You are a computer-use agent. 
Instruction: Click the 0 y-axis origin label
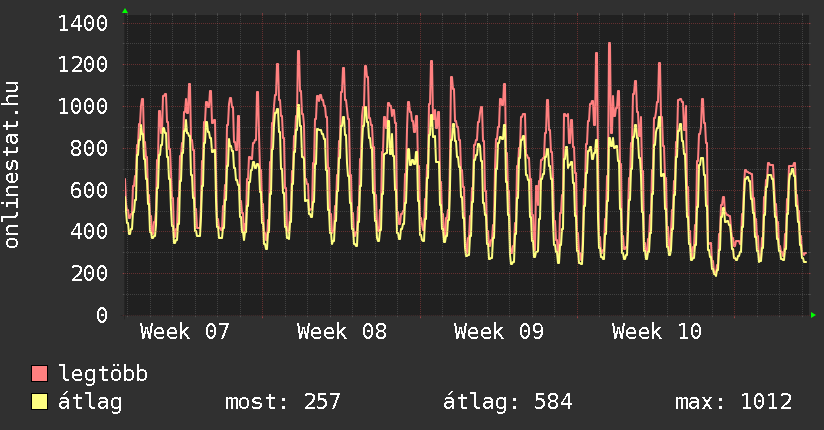pos(101,315)
